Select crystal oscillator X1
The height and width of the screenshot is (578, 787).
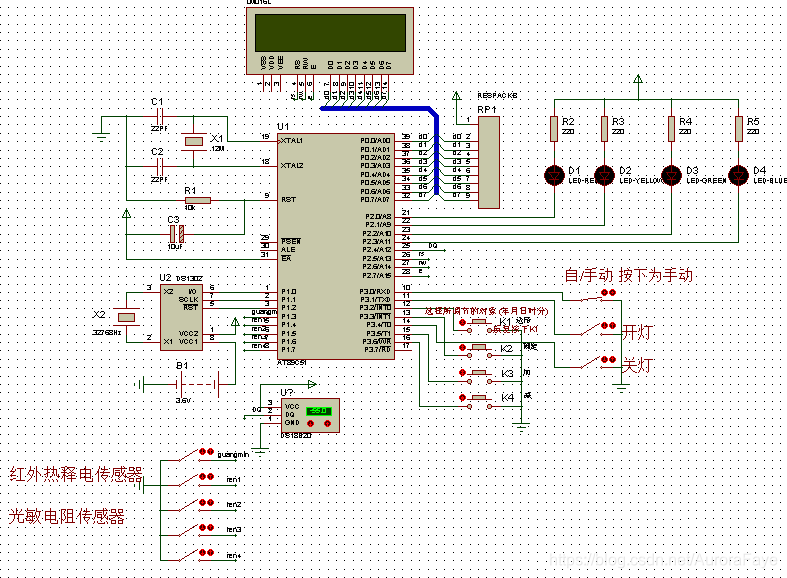coord(194,141)
